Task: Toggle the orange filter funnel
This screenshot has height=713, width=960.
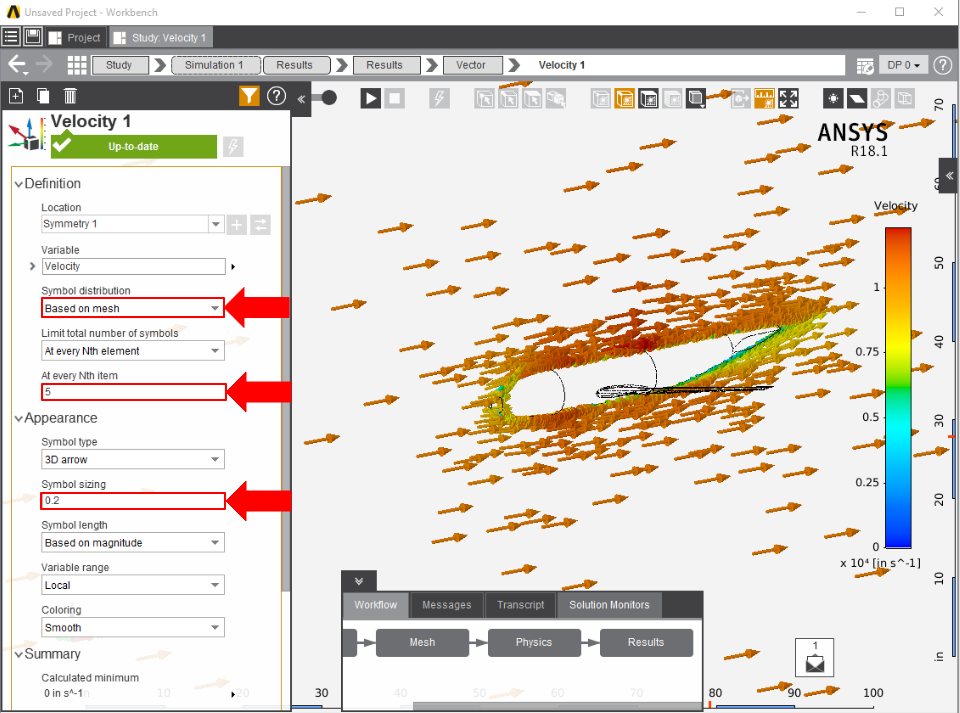Action: 249,96
